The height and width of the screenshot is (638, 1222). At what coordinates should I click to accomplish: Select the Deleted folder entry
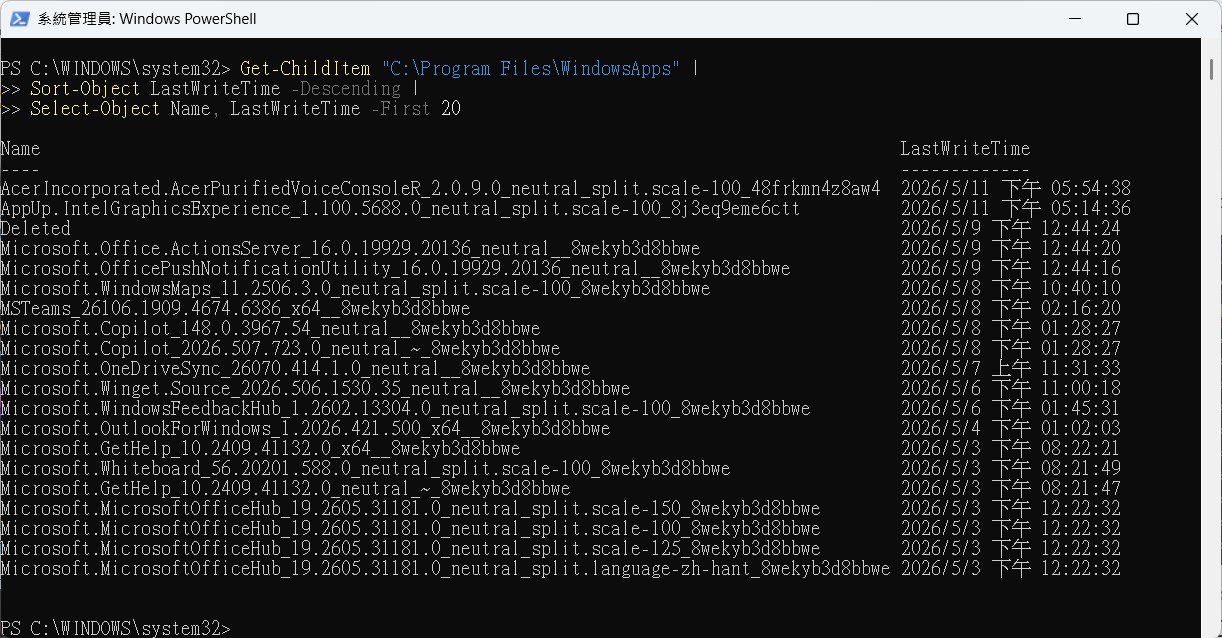pos(35,228)
